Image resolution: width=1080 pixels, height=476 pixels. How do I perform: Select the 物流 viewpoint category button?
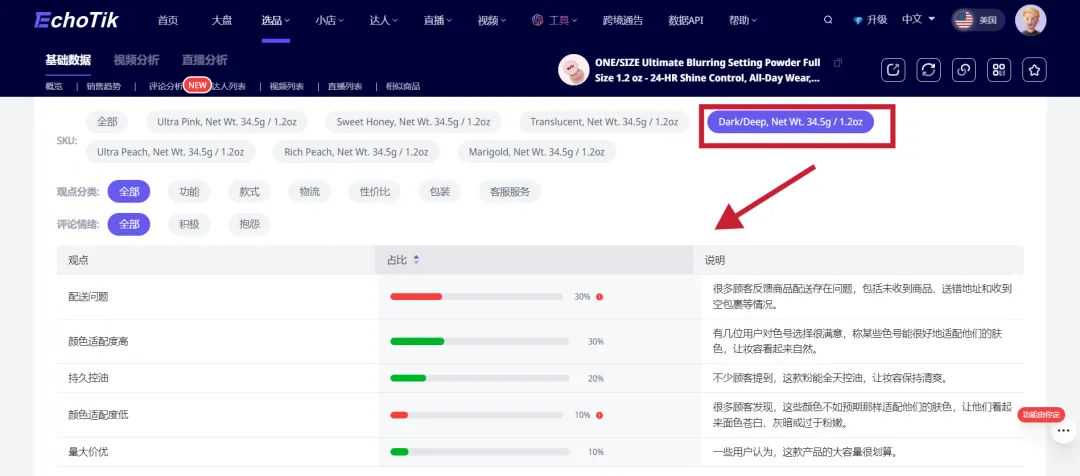click(x=310, y=191)
